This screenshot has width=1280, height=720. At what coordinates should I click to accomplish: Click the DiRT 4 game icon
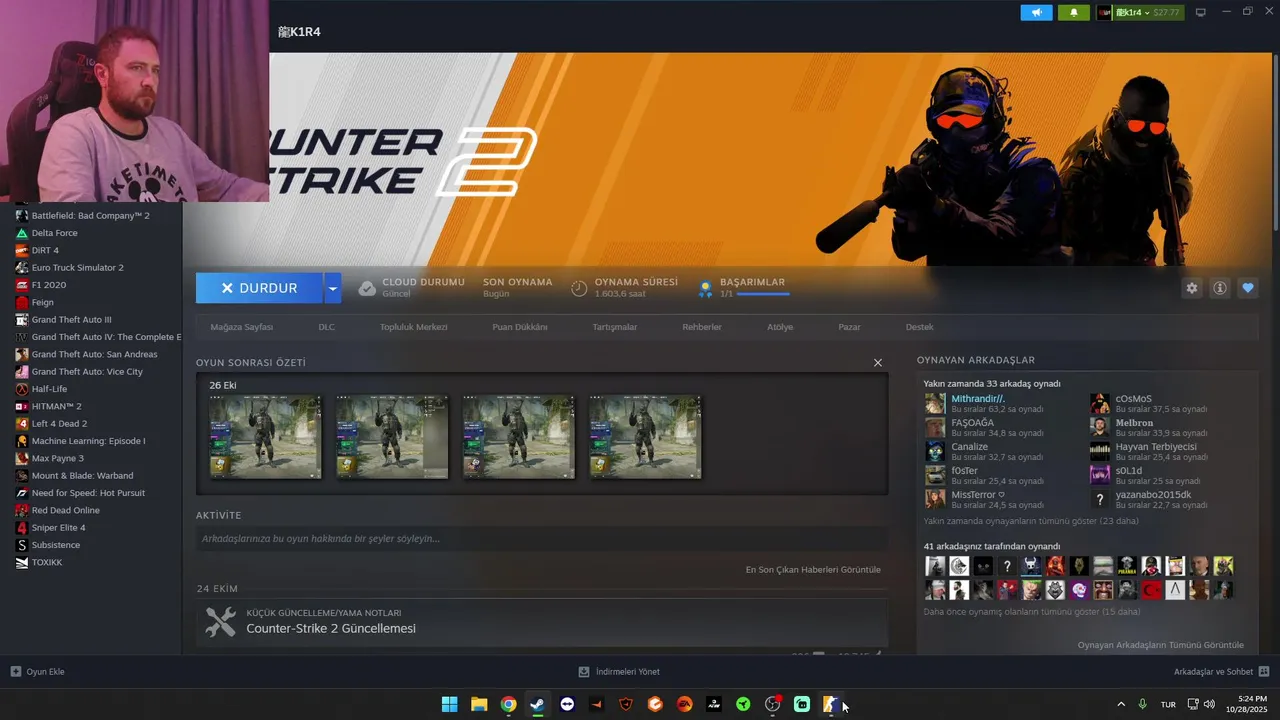coord(22,250)
